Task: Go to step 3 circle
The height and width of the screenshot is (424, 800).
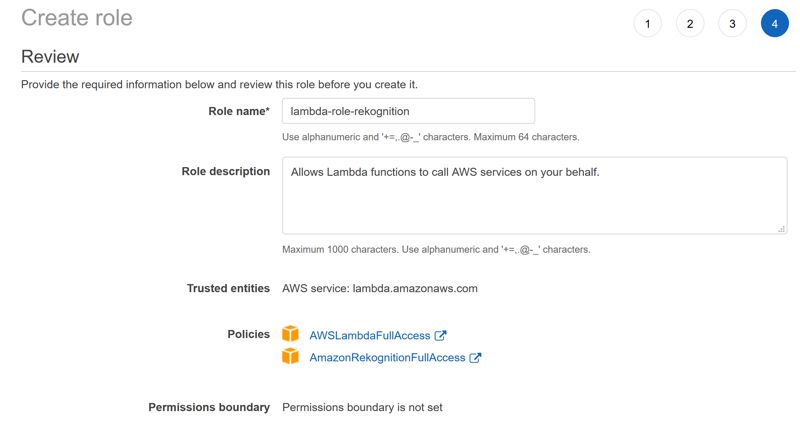Action: (732, 23)
